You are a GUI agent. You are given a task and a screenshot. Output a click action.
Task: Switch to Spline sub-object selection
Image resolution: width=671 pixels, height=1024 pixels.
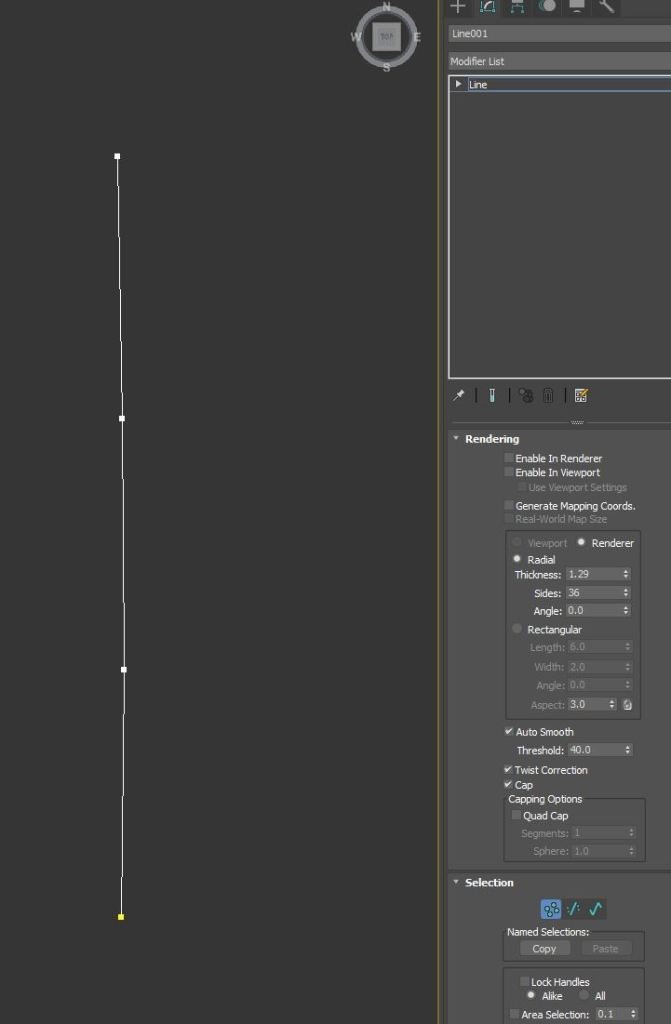(596, 909)
